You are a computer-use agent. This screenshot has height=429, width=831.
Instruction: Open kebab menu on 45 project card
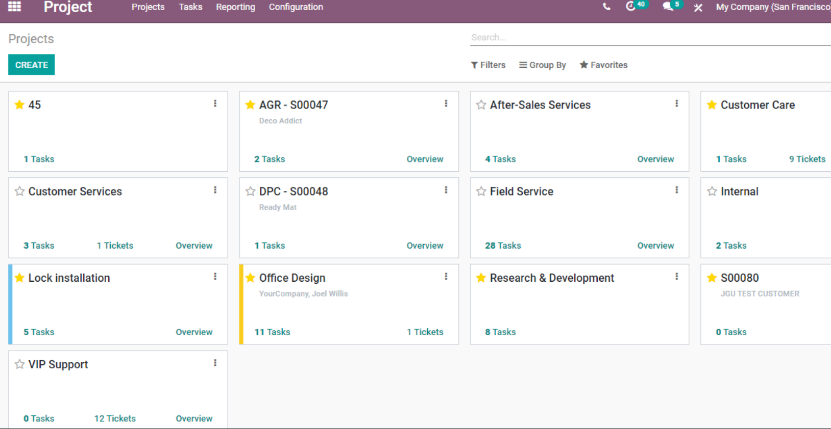(x=215, y=104)
